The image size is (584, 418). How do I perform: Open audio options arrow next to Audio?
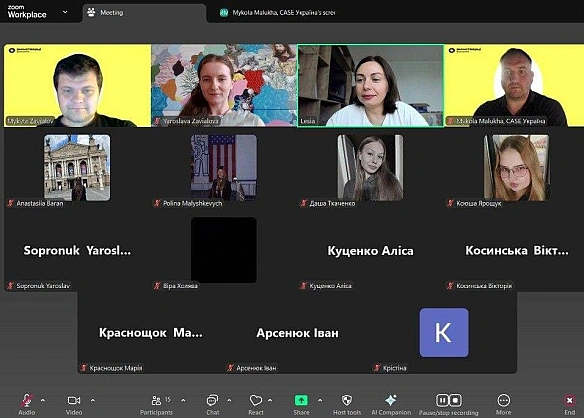(x=43, y=400)
